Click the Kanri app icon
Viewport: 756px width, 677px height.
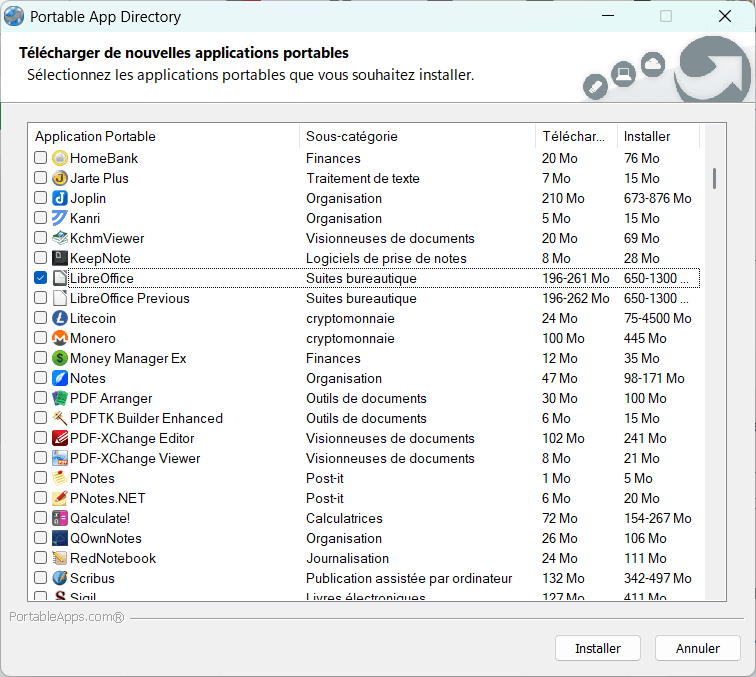(60, 218)
